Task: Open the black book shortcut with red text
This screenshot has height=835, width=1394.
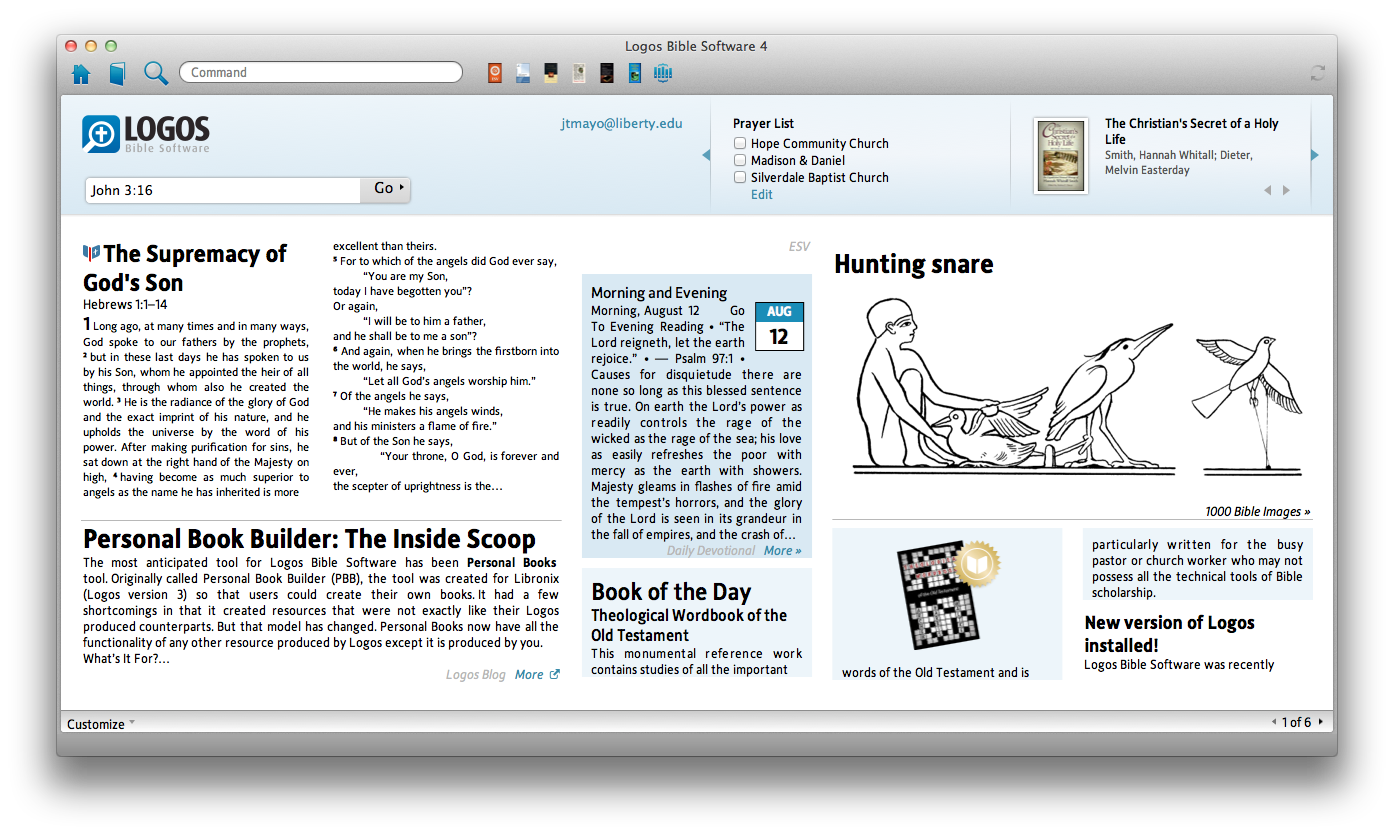Action: (x=606, y=72)
